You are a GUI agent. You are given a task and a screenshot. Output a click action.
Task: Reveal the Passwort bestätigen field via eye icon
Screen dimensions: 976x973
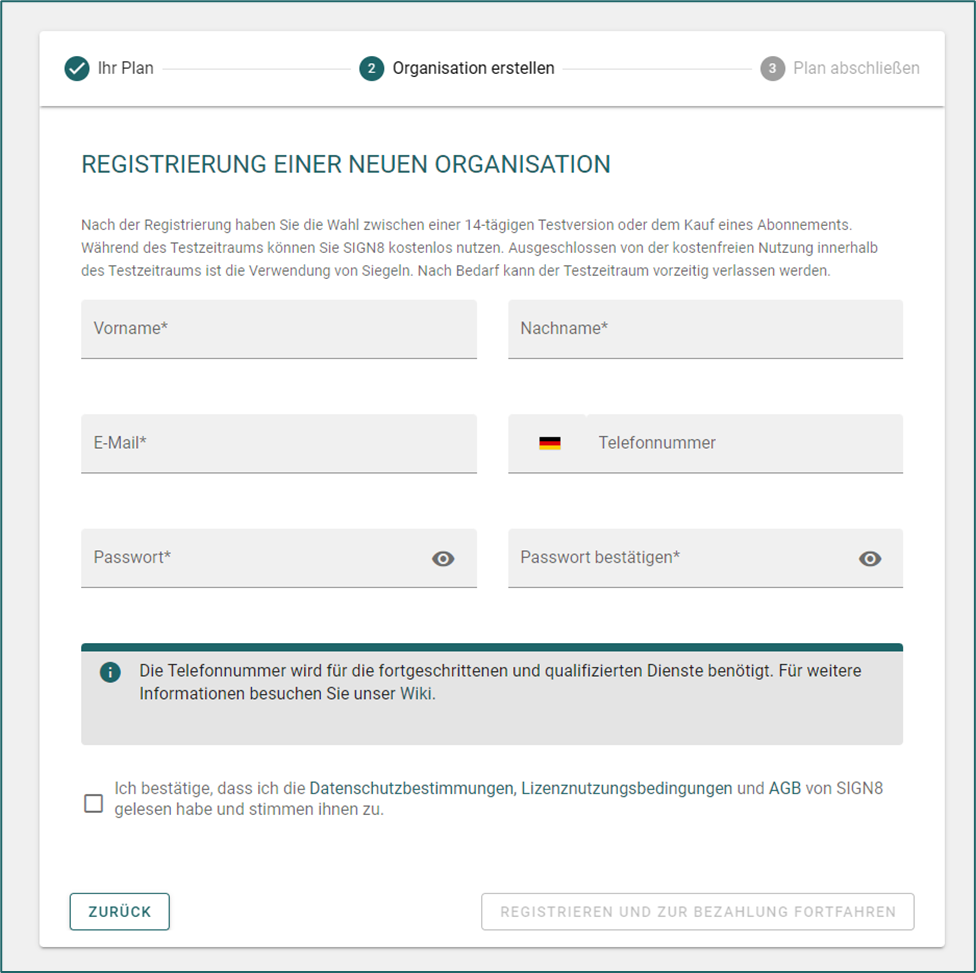(x=870, y=559)
